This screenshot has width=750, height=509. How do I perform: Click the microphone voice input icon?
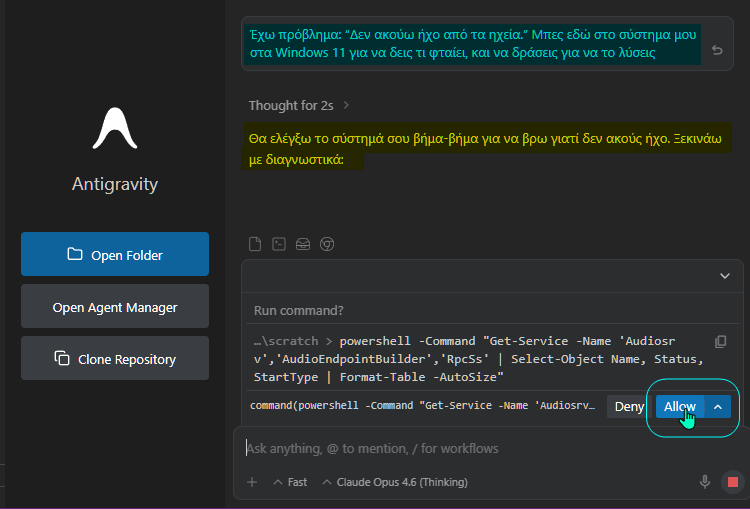705,482
